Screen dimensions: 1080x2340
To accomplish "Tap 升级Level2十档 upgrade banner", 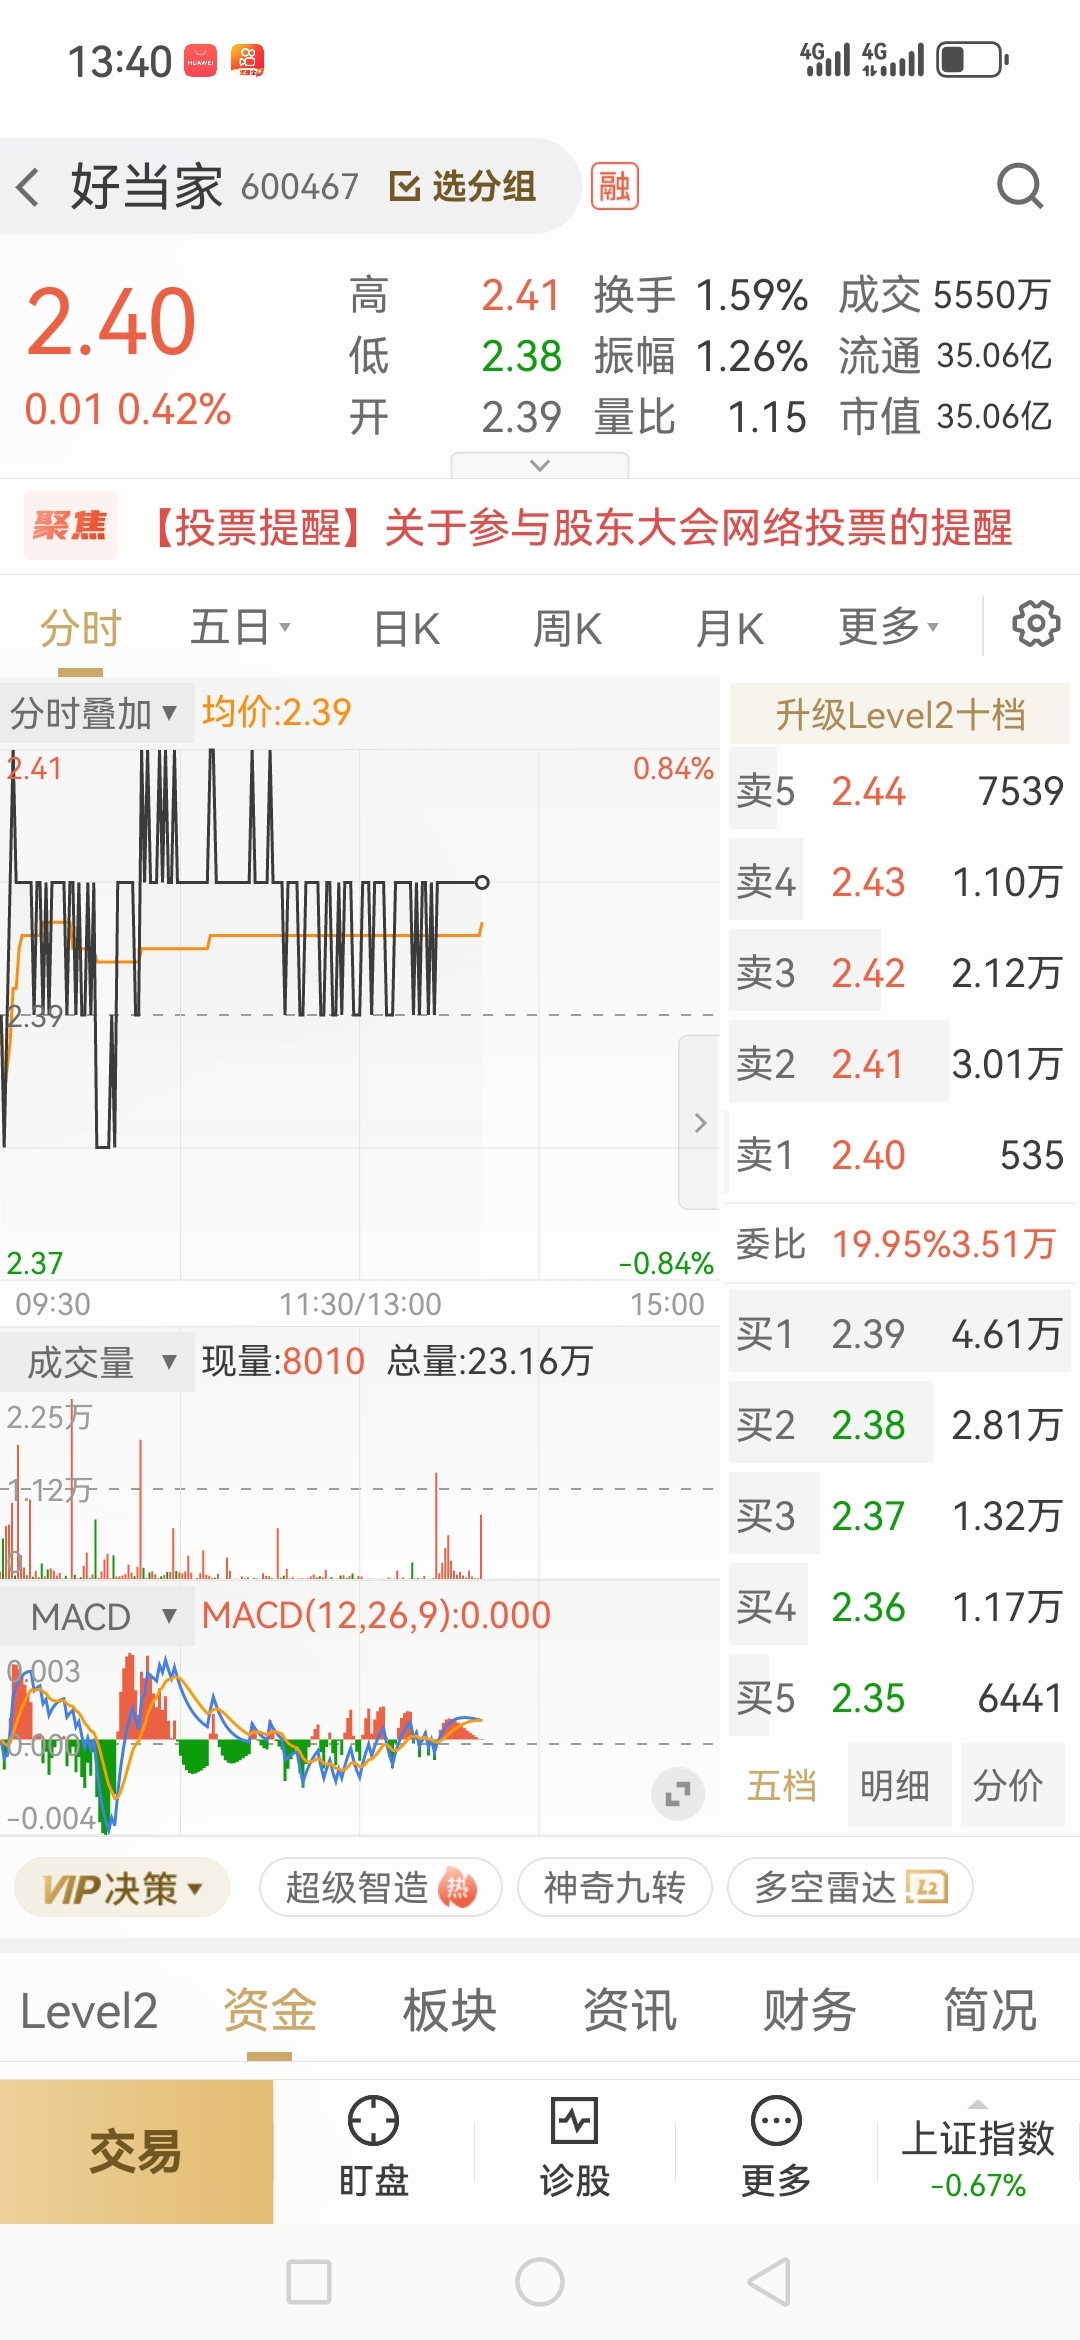I will (x=900, y=714).
